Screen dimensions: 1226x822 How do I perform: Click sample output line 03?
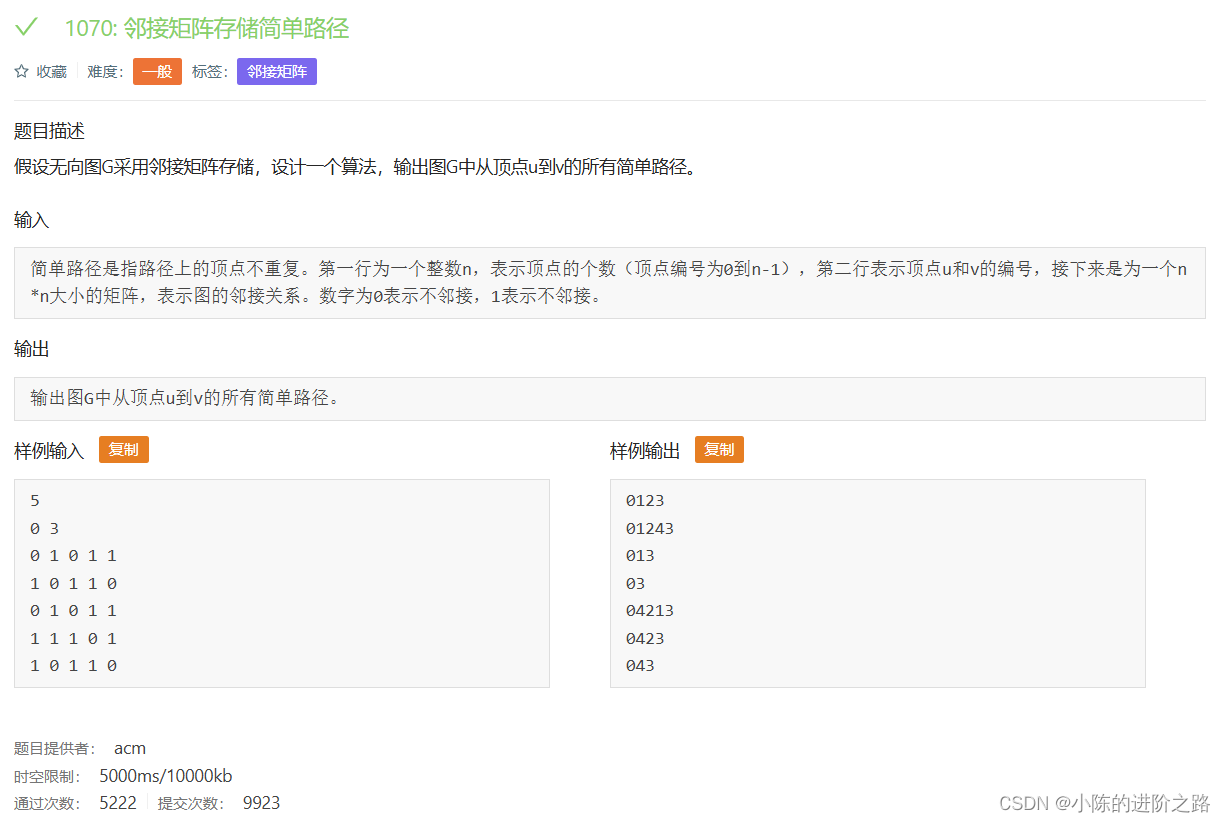pos(635,583)
